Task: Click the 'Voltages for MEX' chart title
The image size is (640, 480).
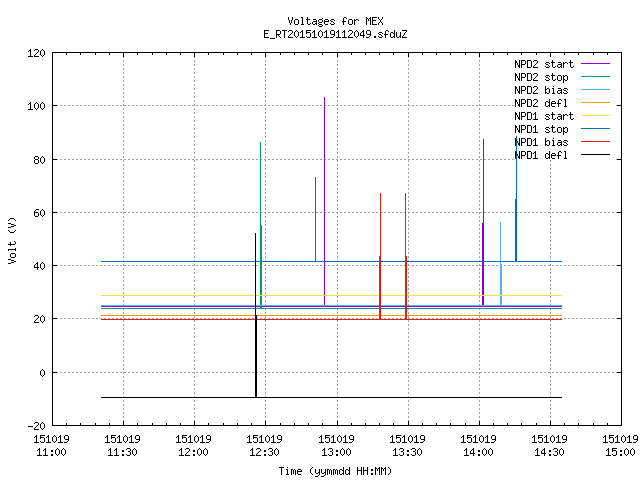Action: [x=335, y=21]
